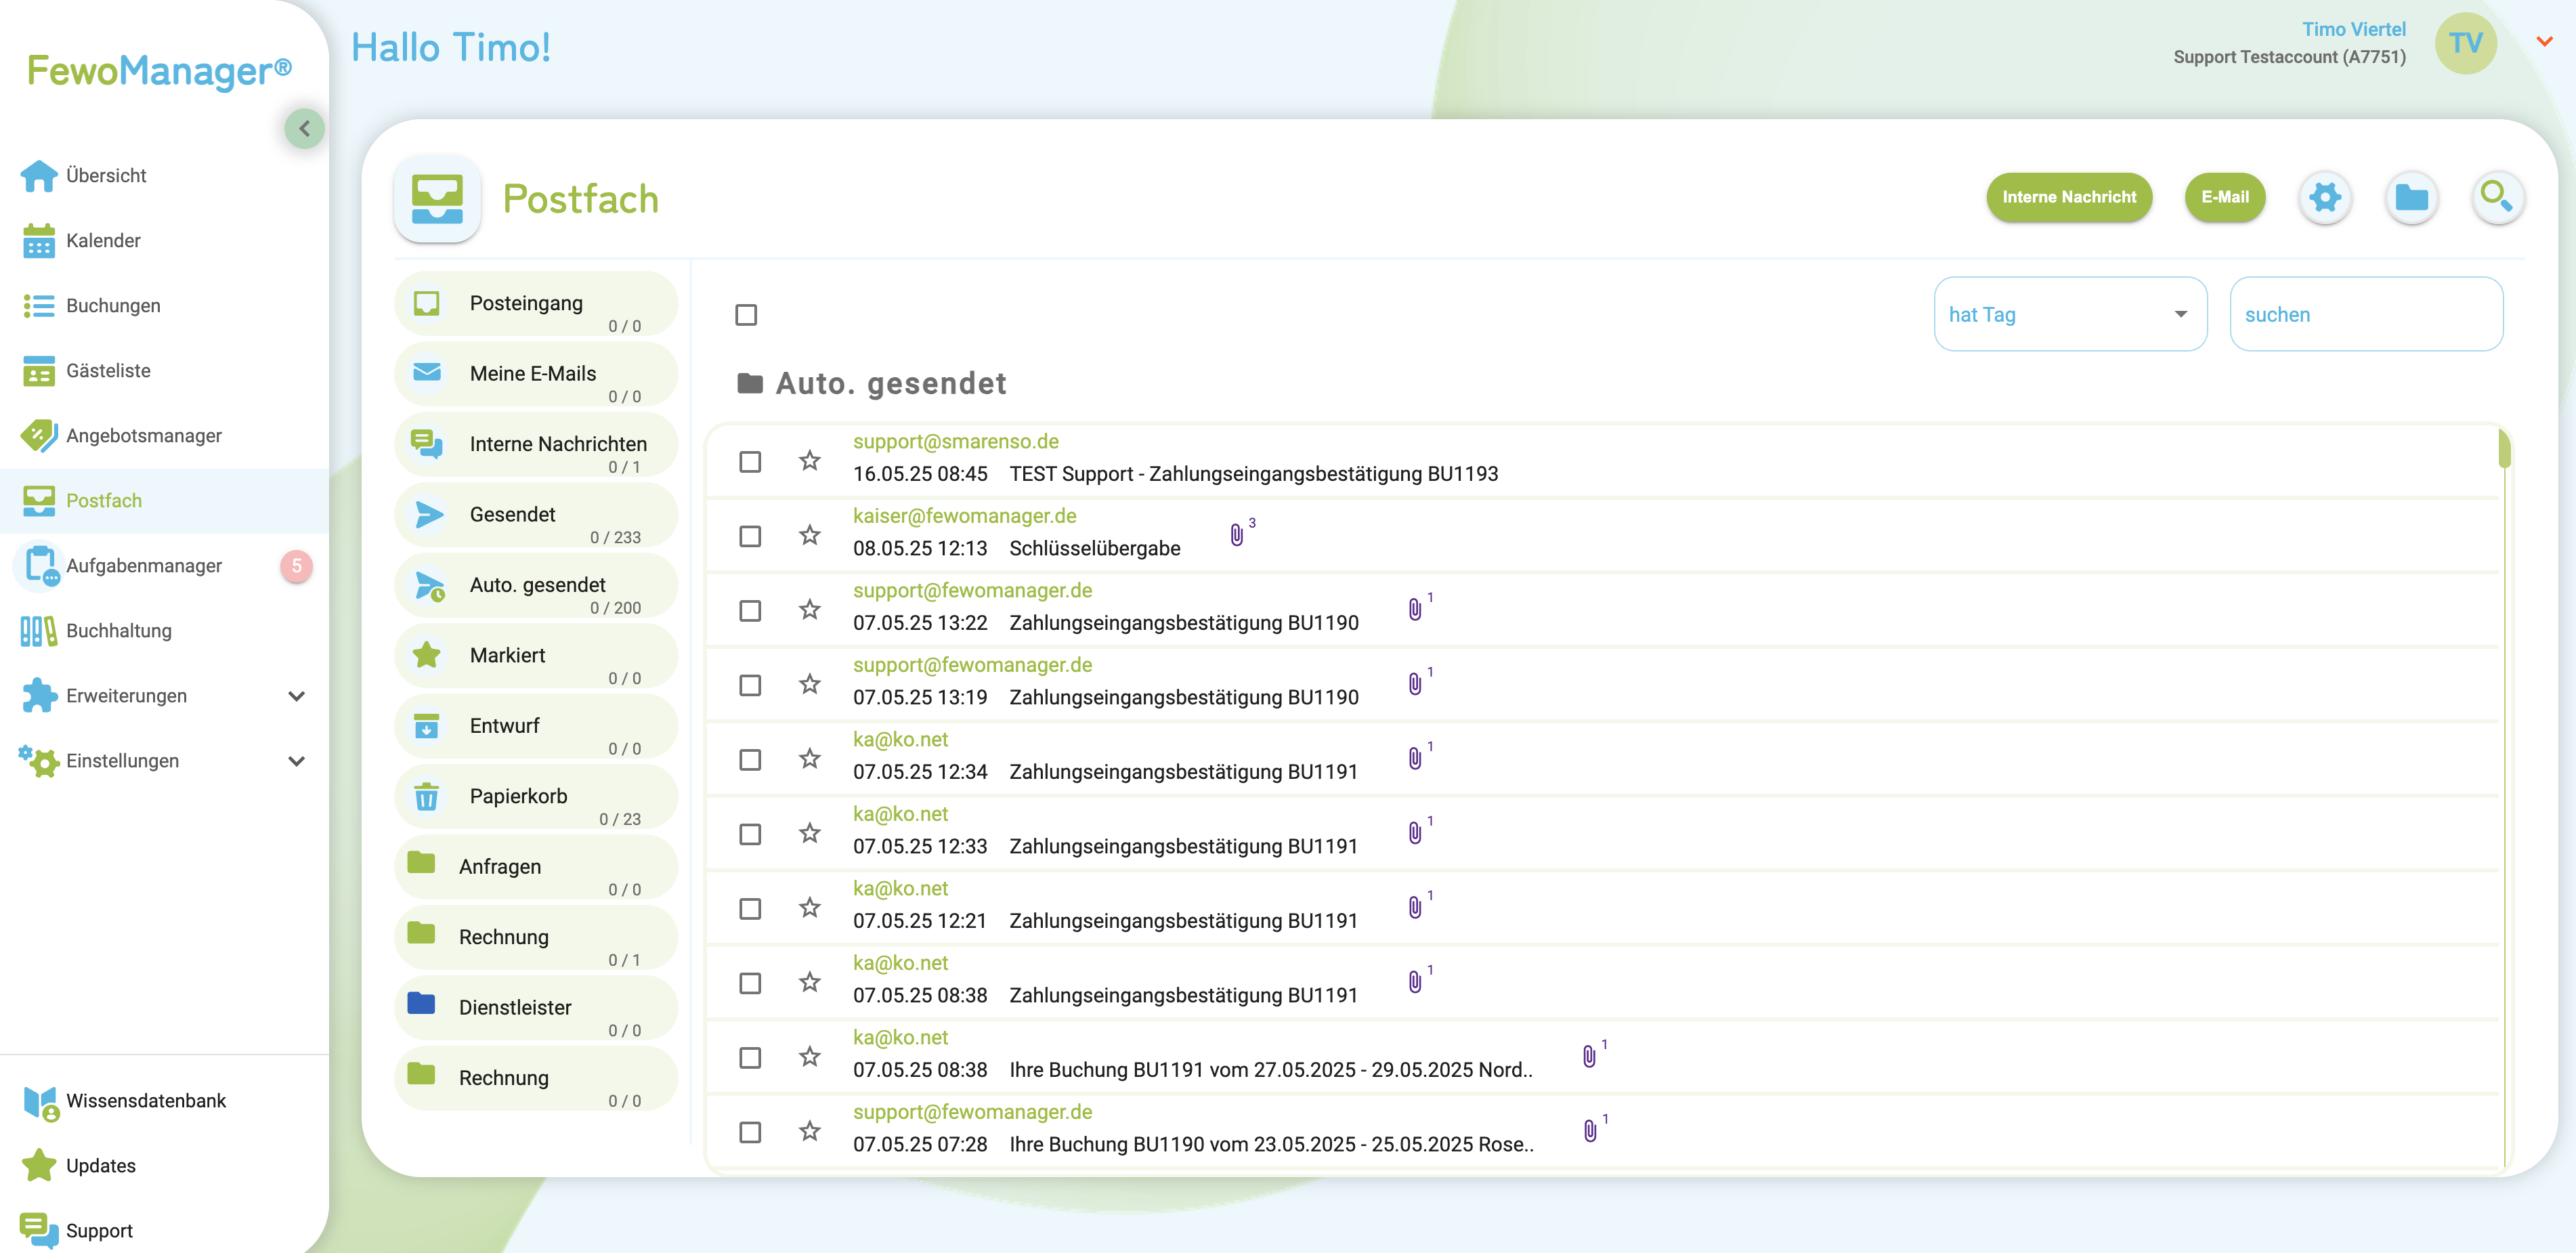Star the TEST Support message from 16.05.25
This screenshot has width=2576, height=1253.
click(x=809, y=462)
